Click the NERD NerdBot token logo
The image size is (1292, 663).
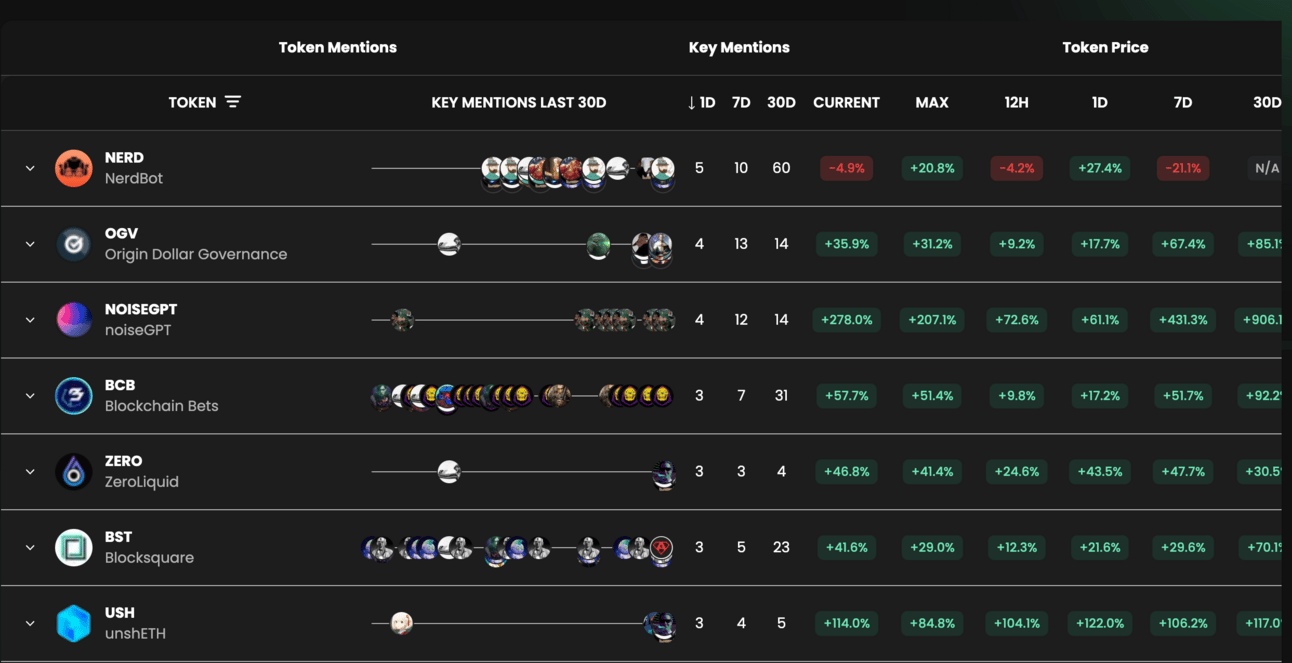[74, 168]
